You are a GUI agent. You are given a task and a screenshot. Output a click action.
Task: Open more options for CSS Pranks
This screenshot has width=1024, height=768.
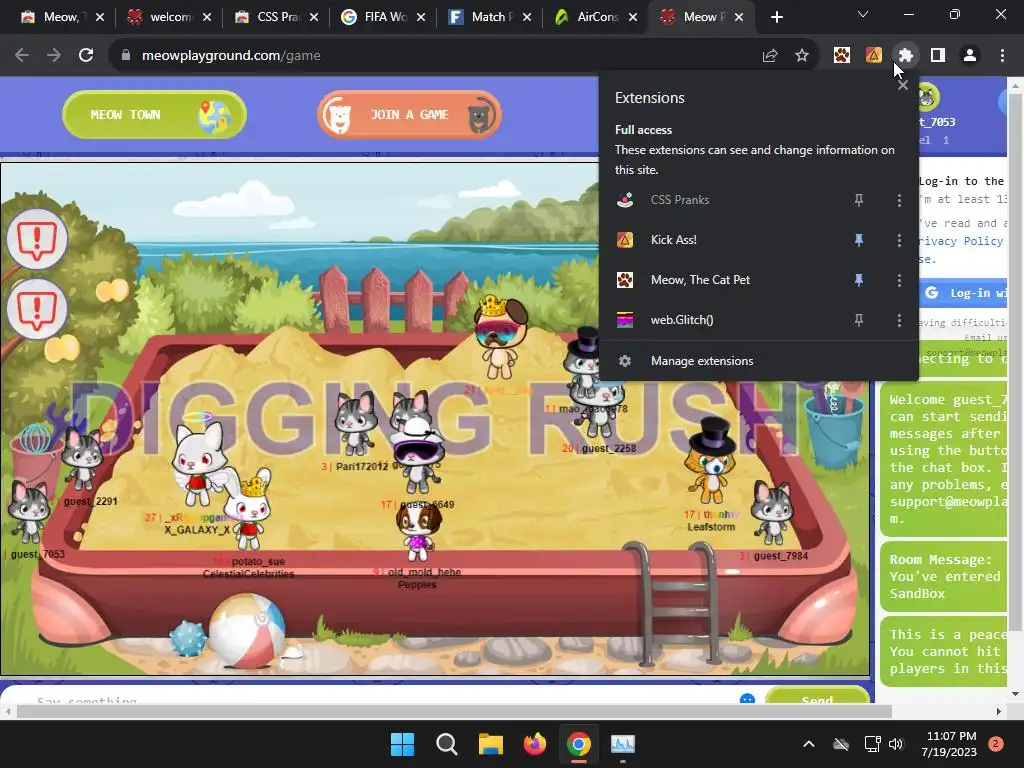[899, 200]
